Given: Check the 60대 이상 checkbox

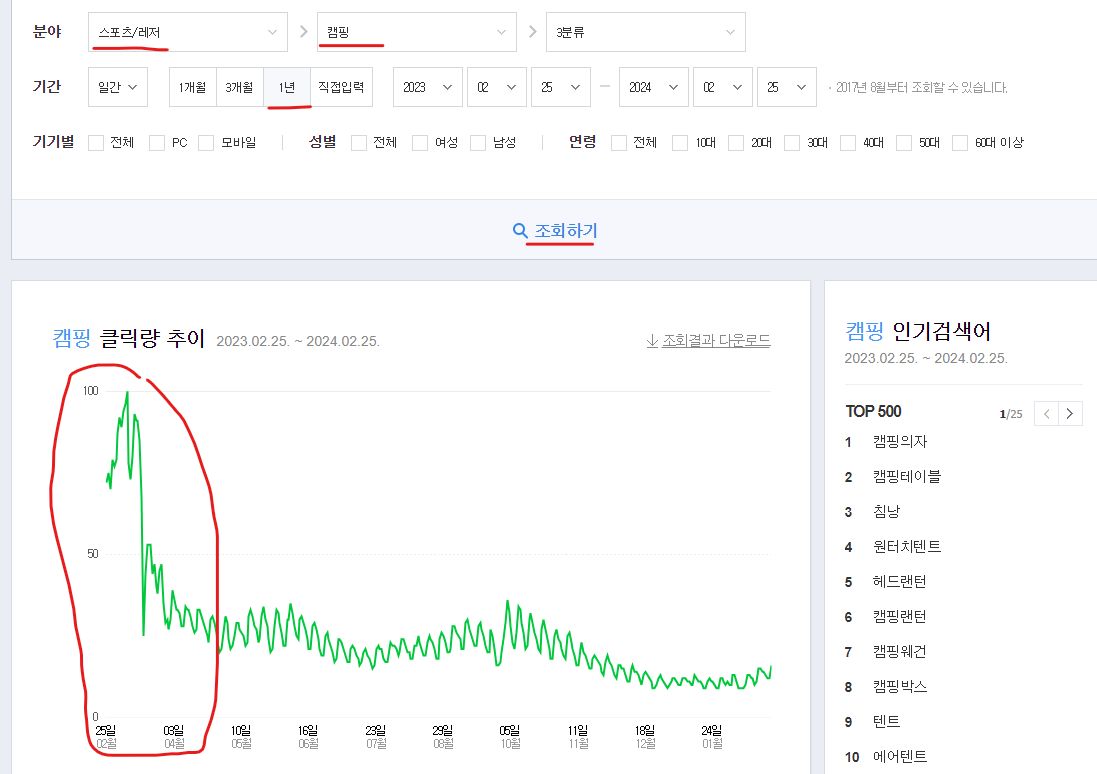Looking at the screenshot, I should point(960,142).
